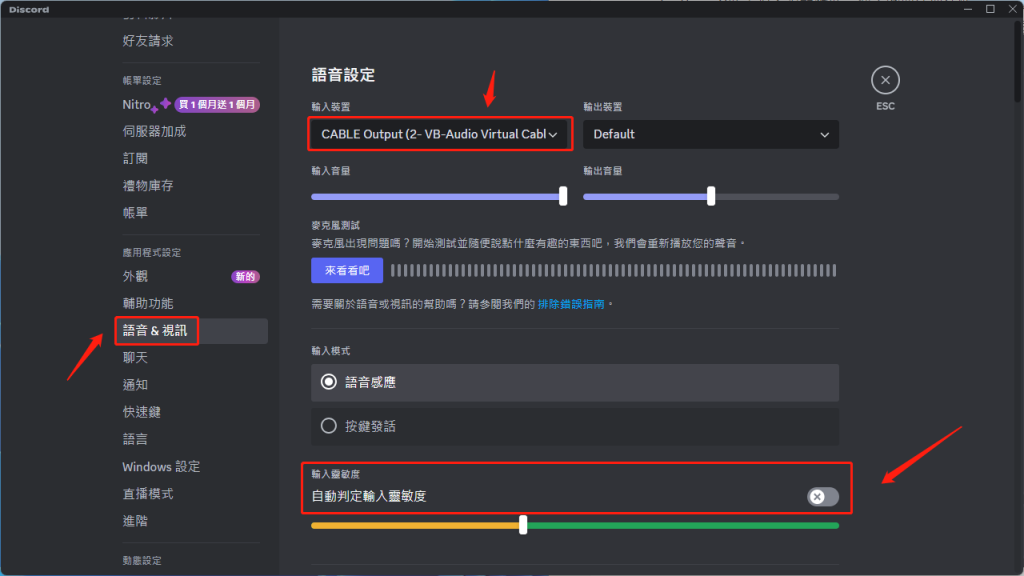Image resolution: width=1024 pixels, height=576 pixels.
Task: Click the mic test level meter
Action: tap(613, 270)
